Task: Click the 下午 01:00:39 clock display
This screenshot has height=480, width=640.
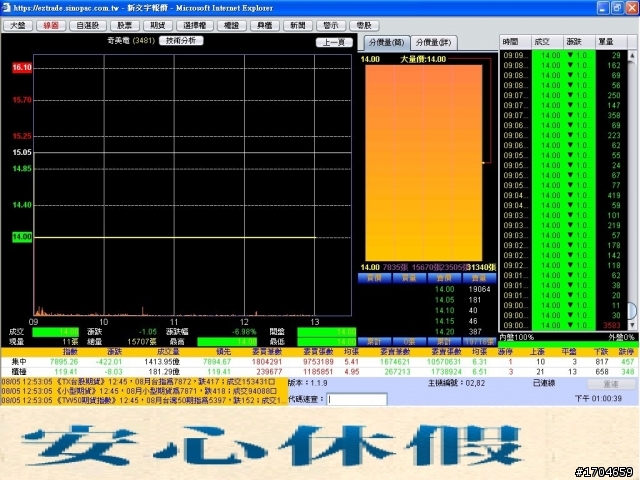Action: click(598, 398)
